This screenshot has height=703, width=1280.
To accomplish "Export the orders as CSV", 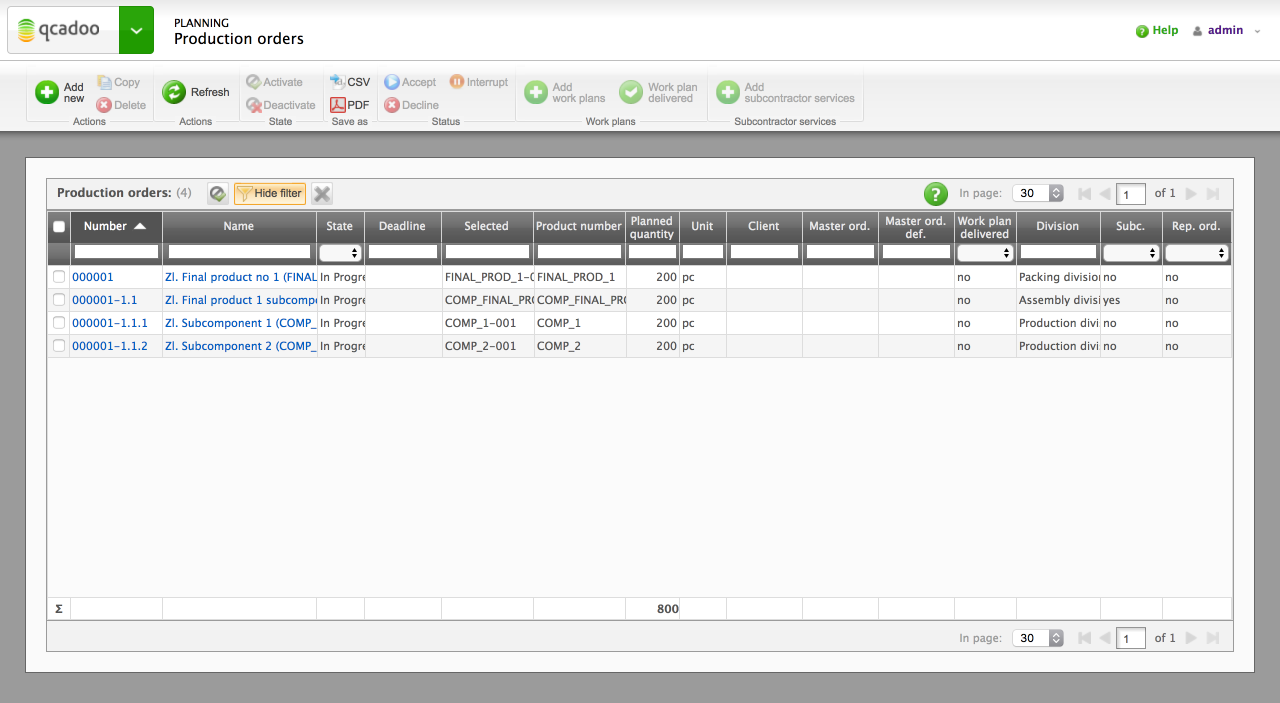I will pos(350,81).
